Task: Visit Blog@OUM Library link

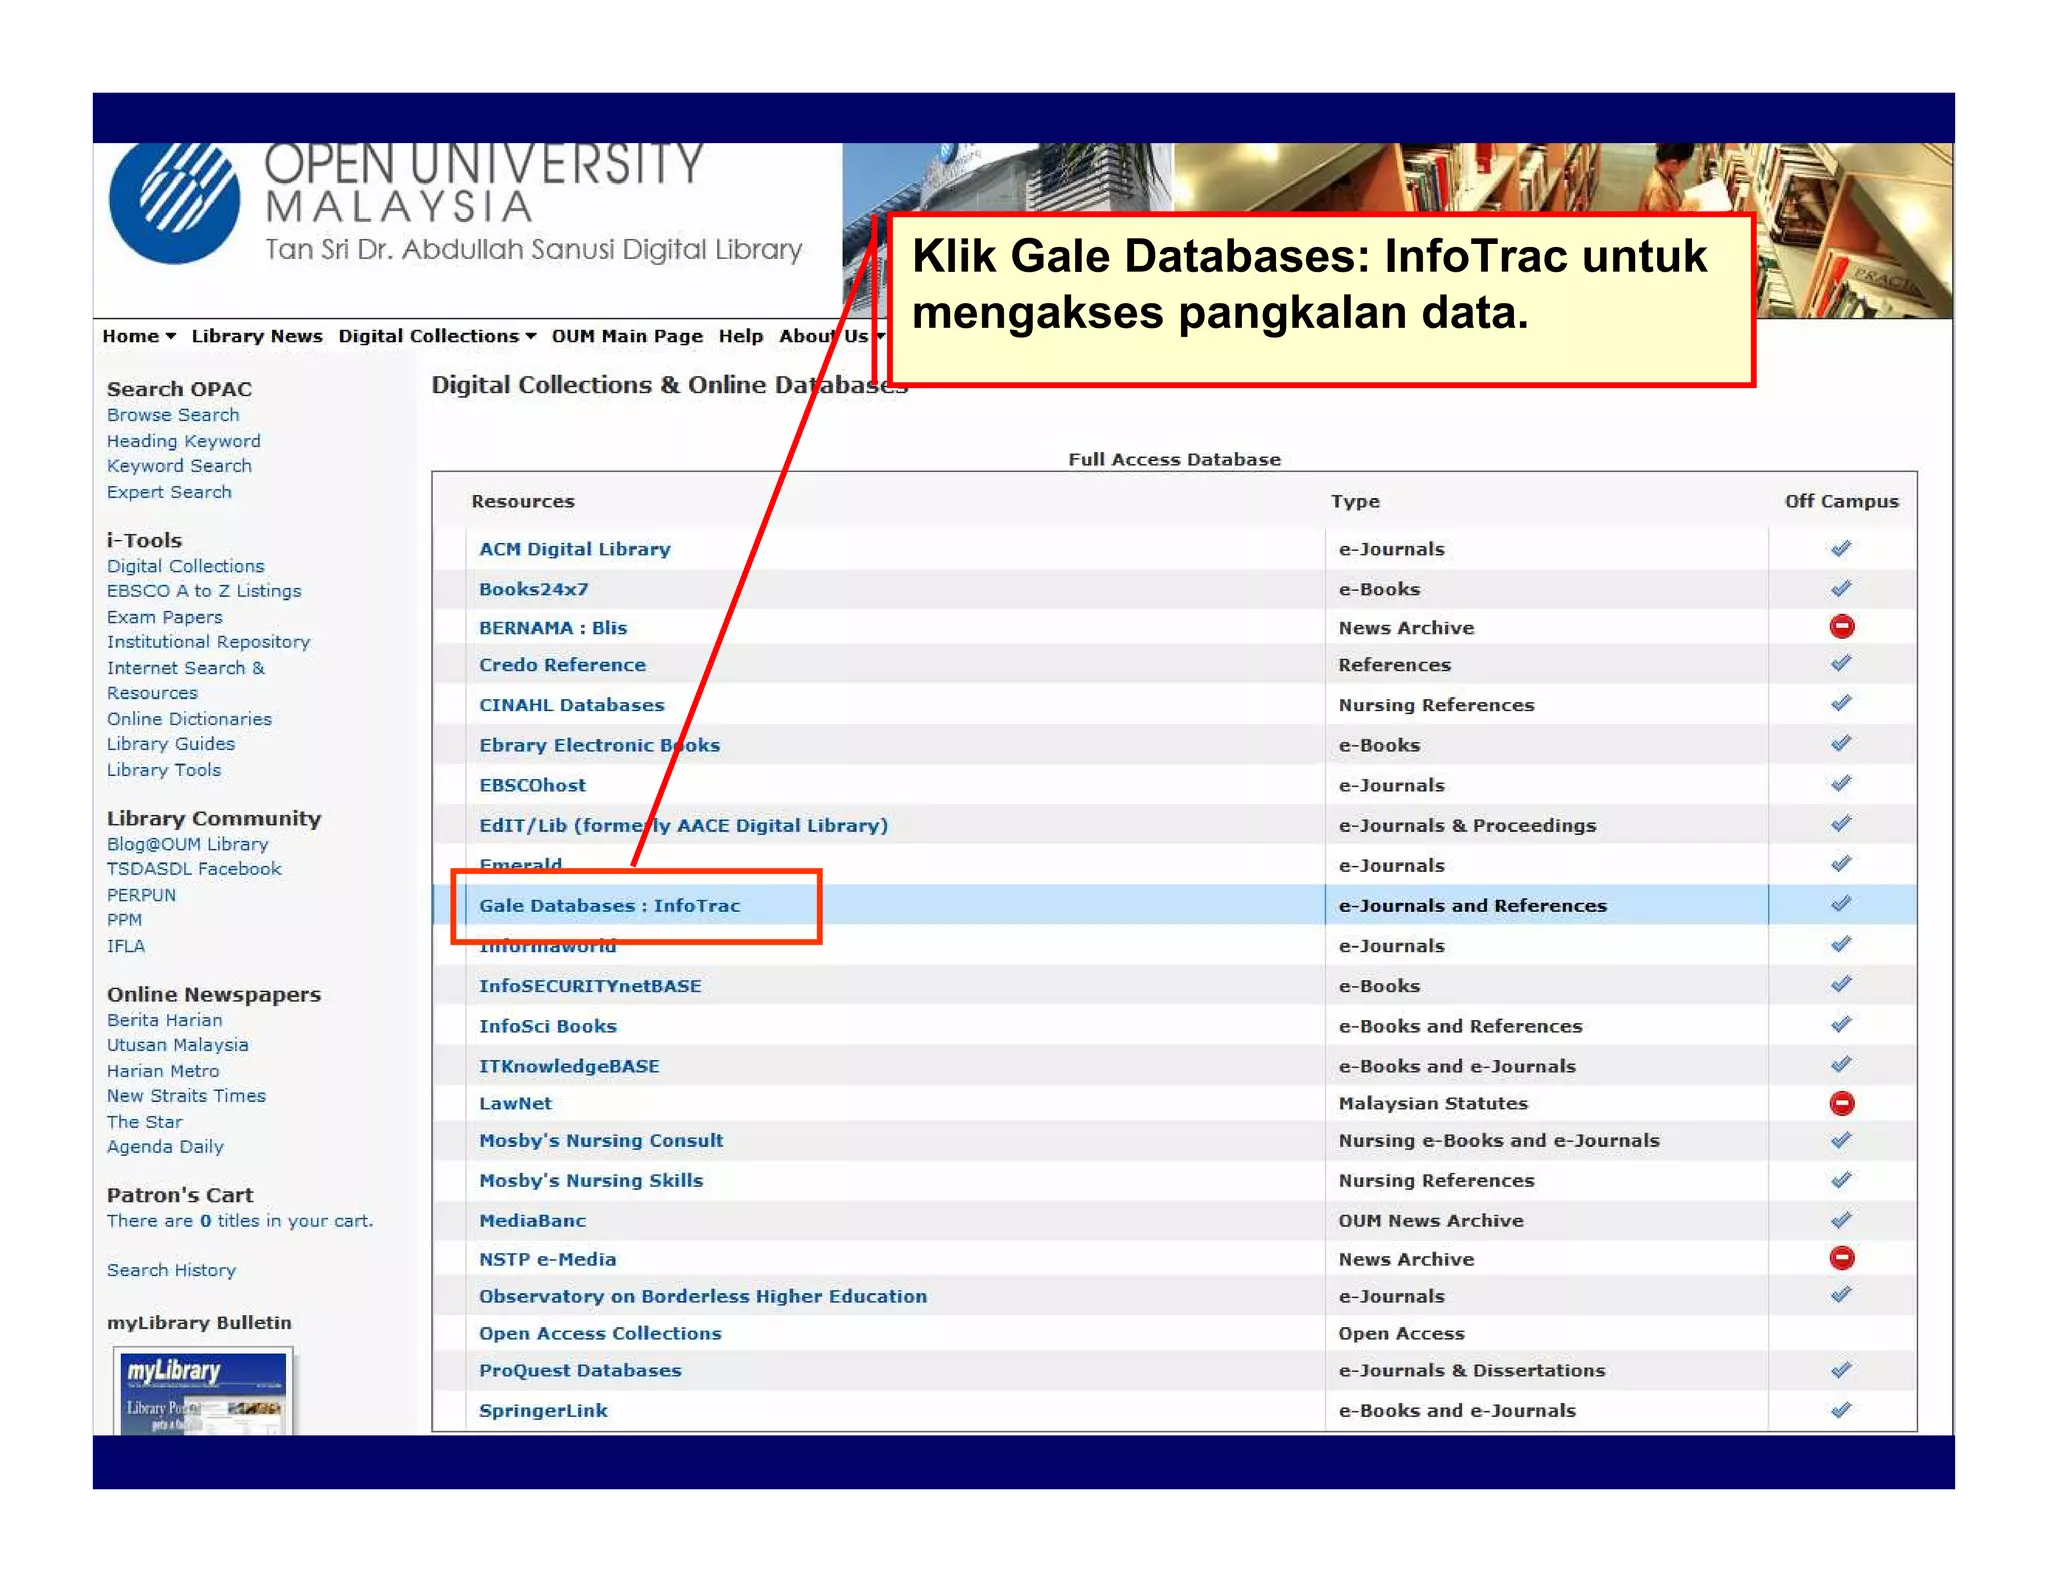Action: (x=187, y=844)
